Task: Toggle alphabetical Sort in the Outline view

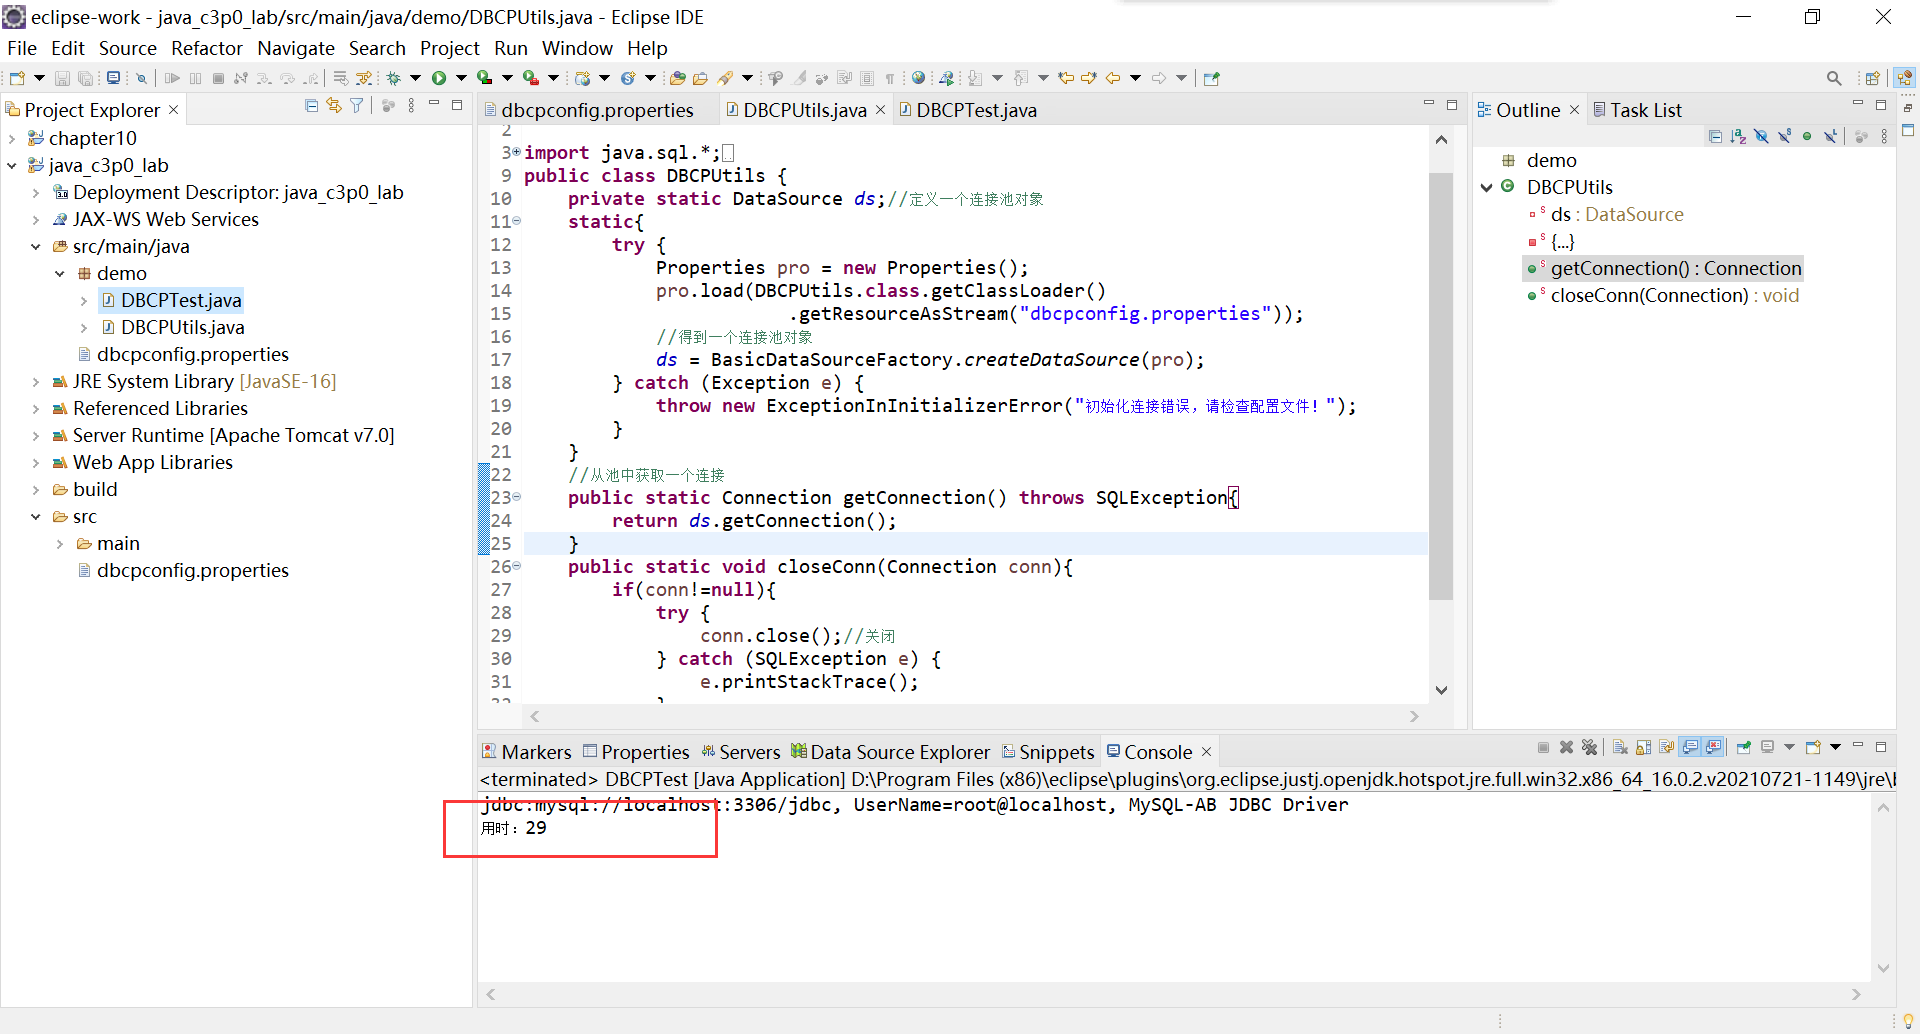Action: (x=1738, y=136)
